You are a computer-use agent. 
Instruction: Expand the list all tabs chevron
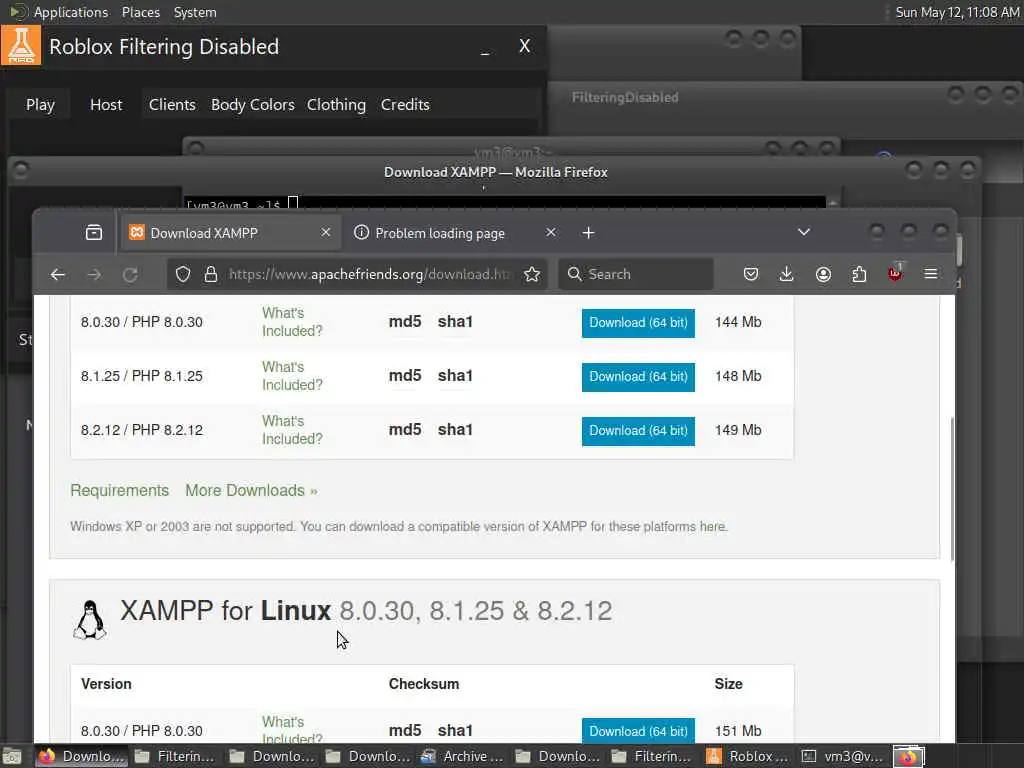coord(804,232)
